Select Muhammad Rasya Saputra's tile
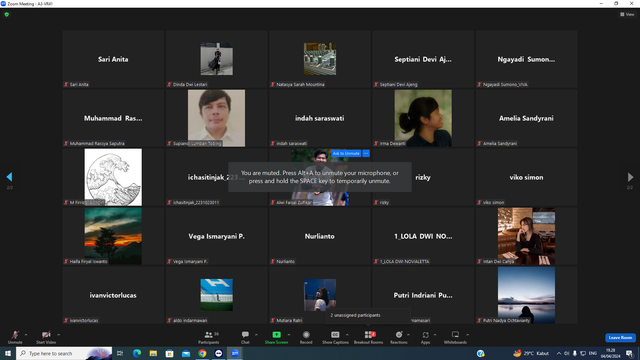Screen dimensions: 640x360 tap(113, 118)
